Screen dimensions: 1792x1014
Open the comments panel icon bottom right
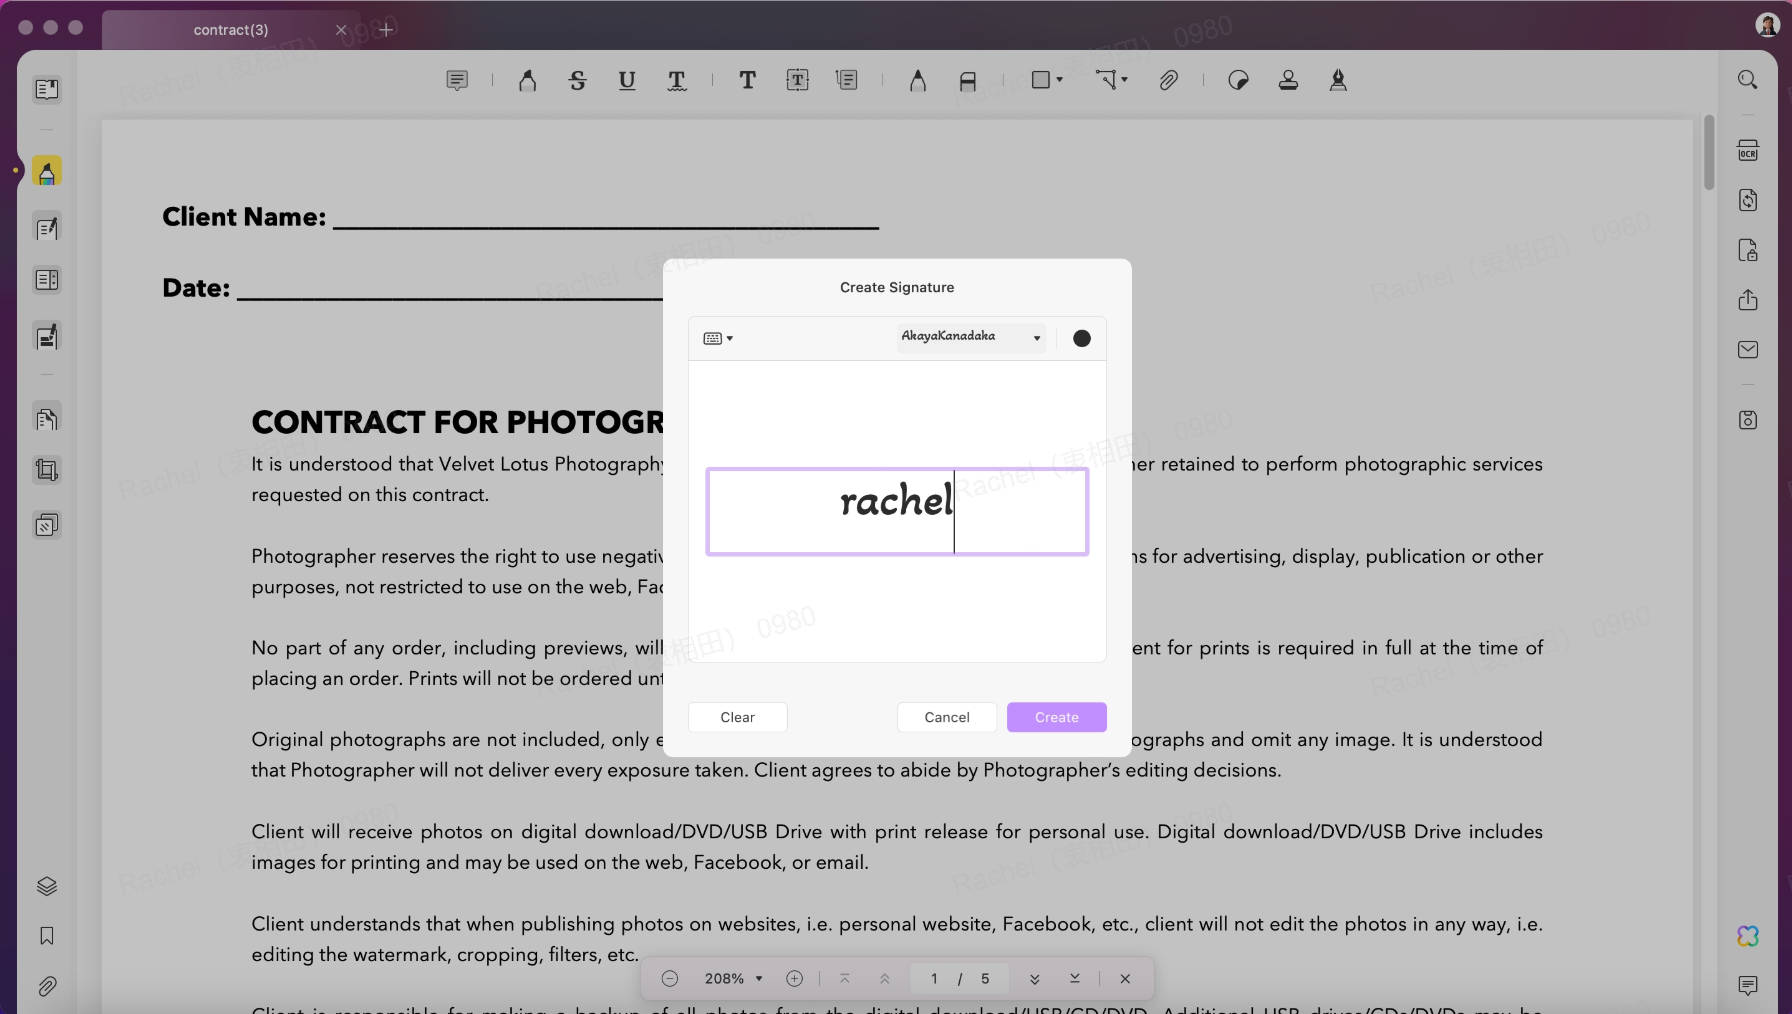point(1748,986)
